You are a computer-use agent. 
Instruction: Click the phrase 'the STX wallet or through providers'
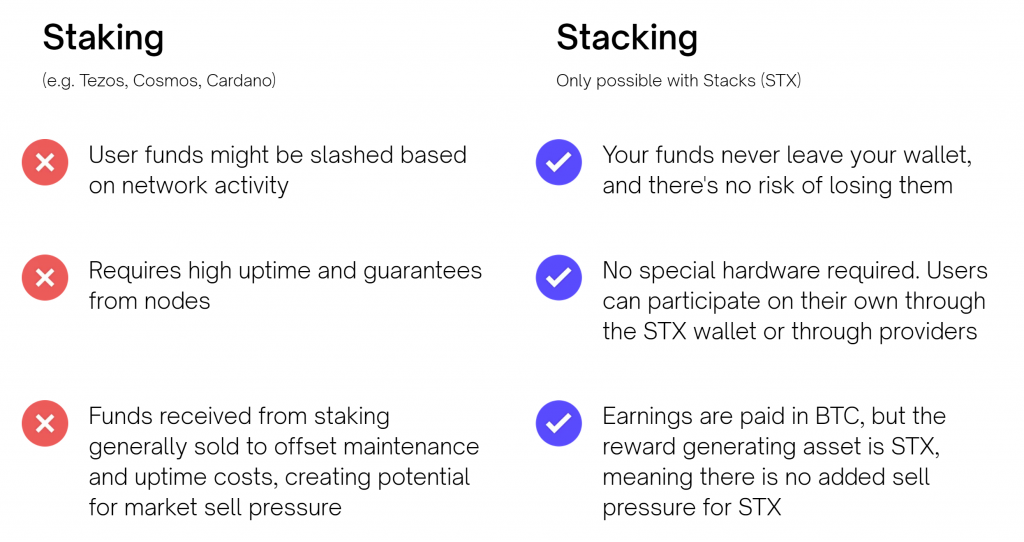pyautogui.click(x=790, y=331)
